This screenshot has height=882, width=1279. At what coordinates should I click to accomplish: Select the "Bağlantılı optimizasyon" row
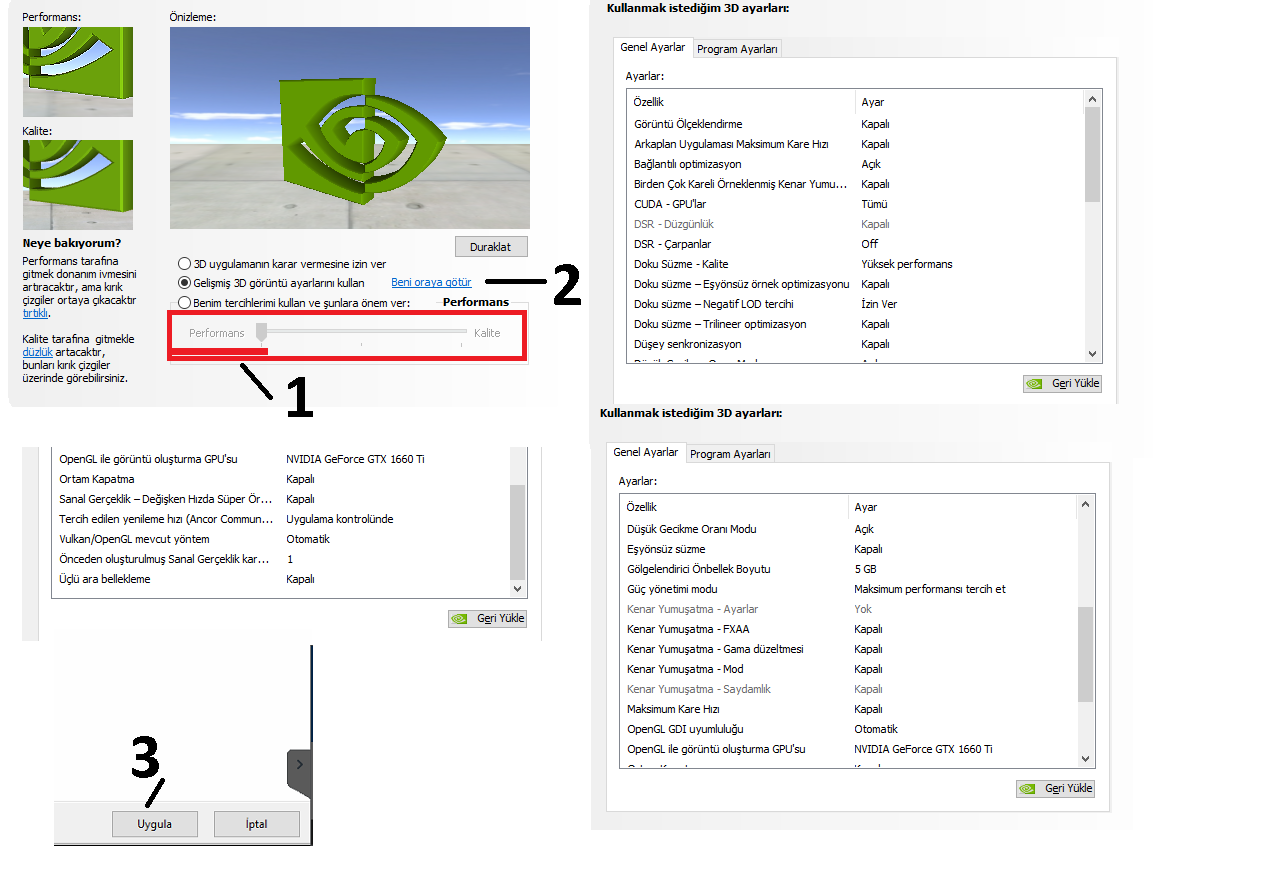[x=855, y=164]
